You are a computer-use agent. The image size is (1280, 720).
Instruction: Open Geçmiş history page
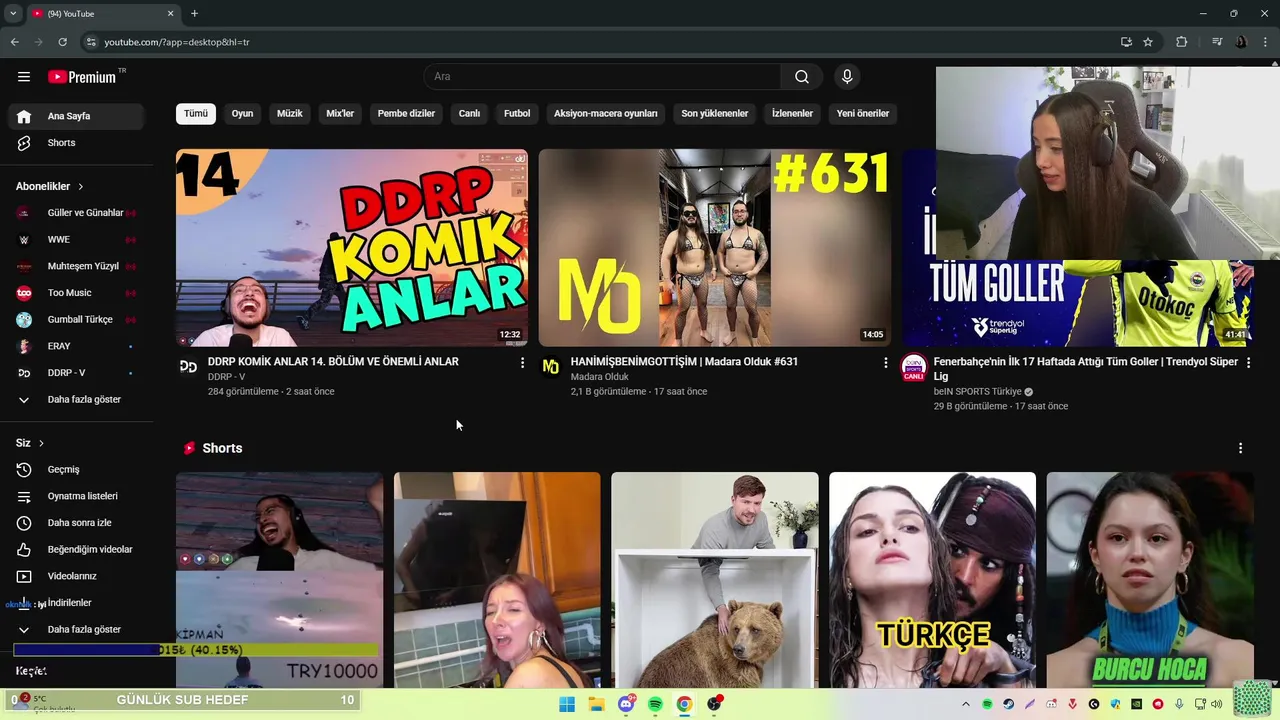[76, 469]
